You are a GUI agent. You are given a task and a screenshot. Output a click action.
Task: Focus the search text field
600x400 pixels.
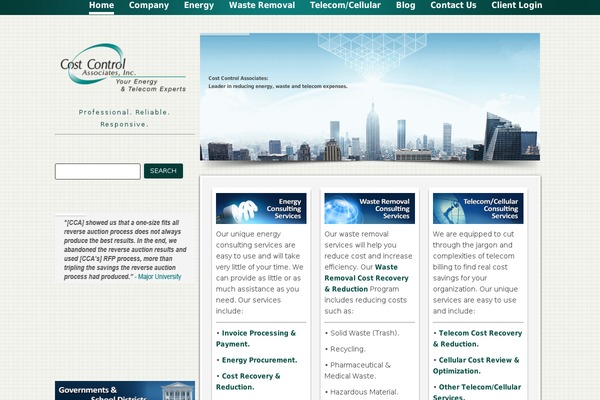(98, 171)
